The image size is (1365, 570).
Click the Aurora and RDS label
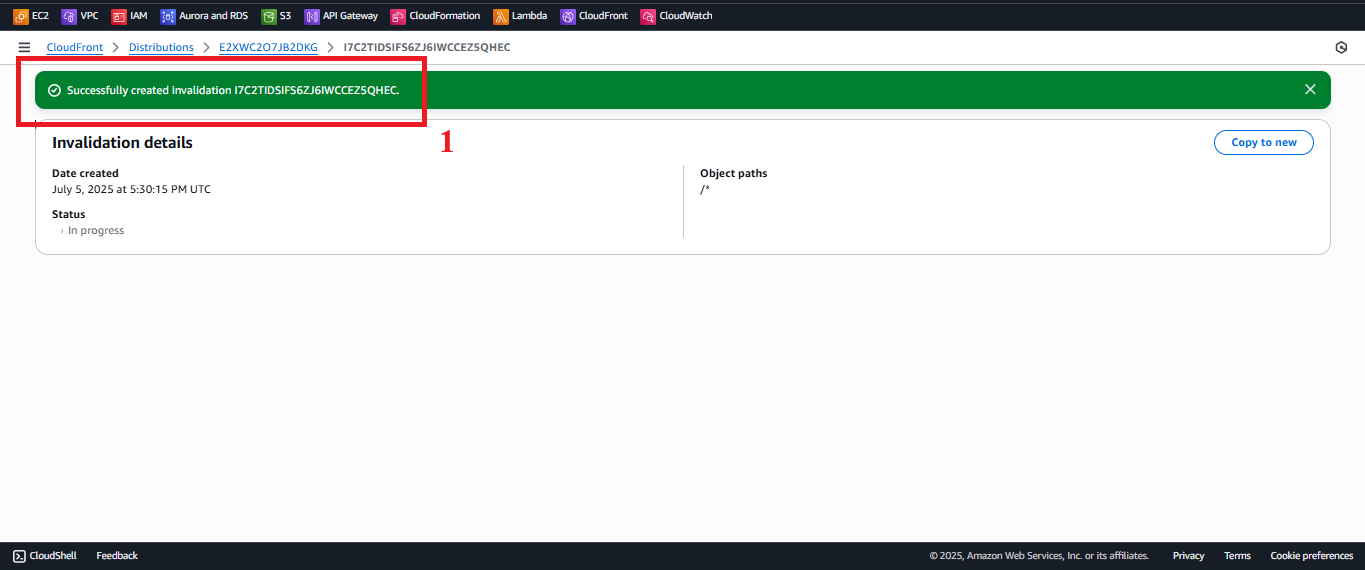[x=213, y=16]
